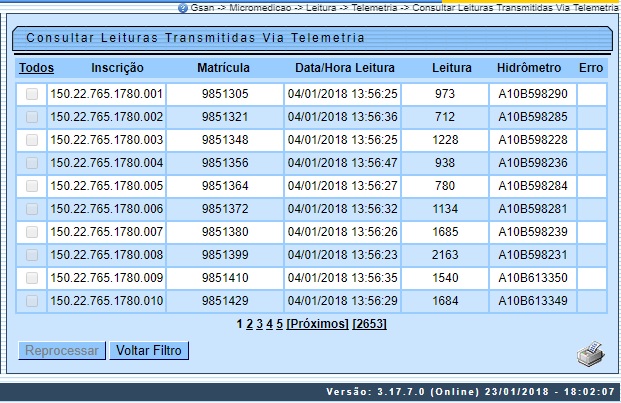Open results page 5
Viewport: 621px width, 403px height.
(280, 324)
